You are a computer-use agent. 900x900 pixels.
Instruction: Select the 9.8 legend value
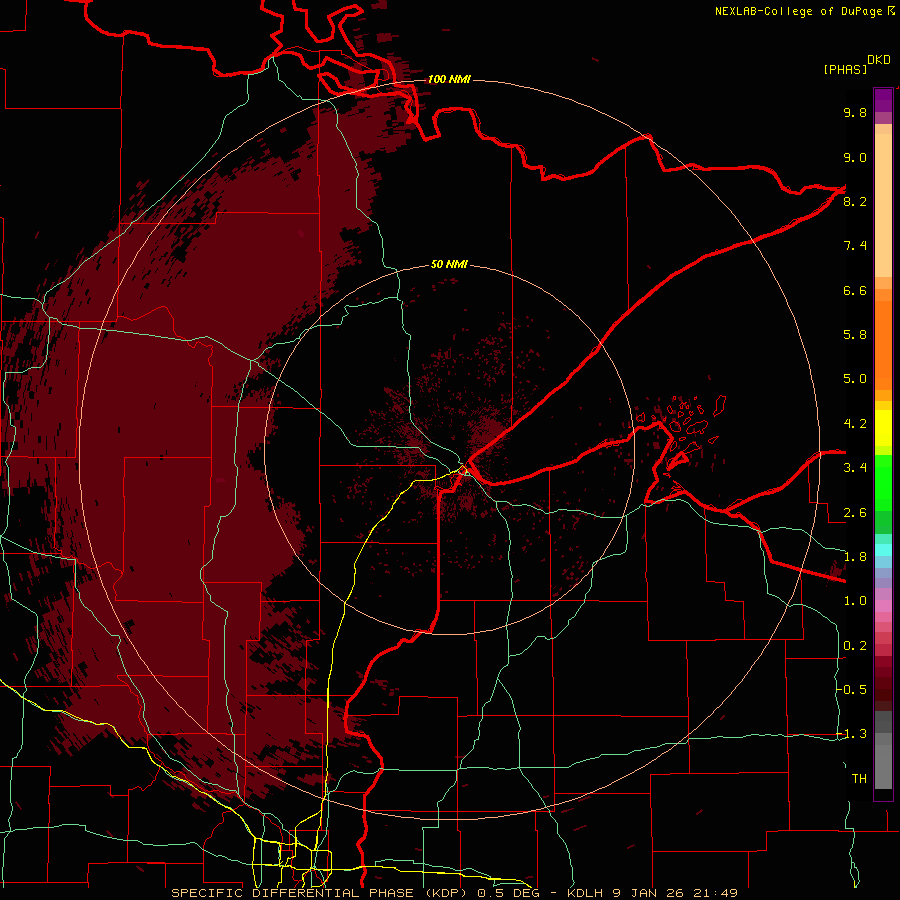point(855,112)
